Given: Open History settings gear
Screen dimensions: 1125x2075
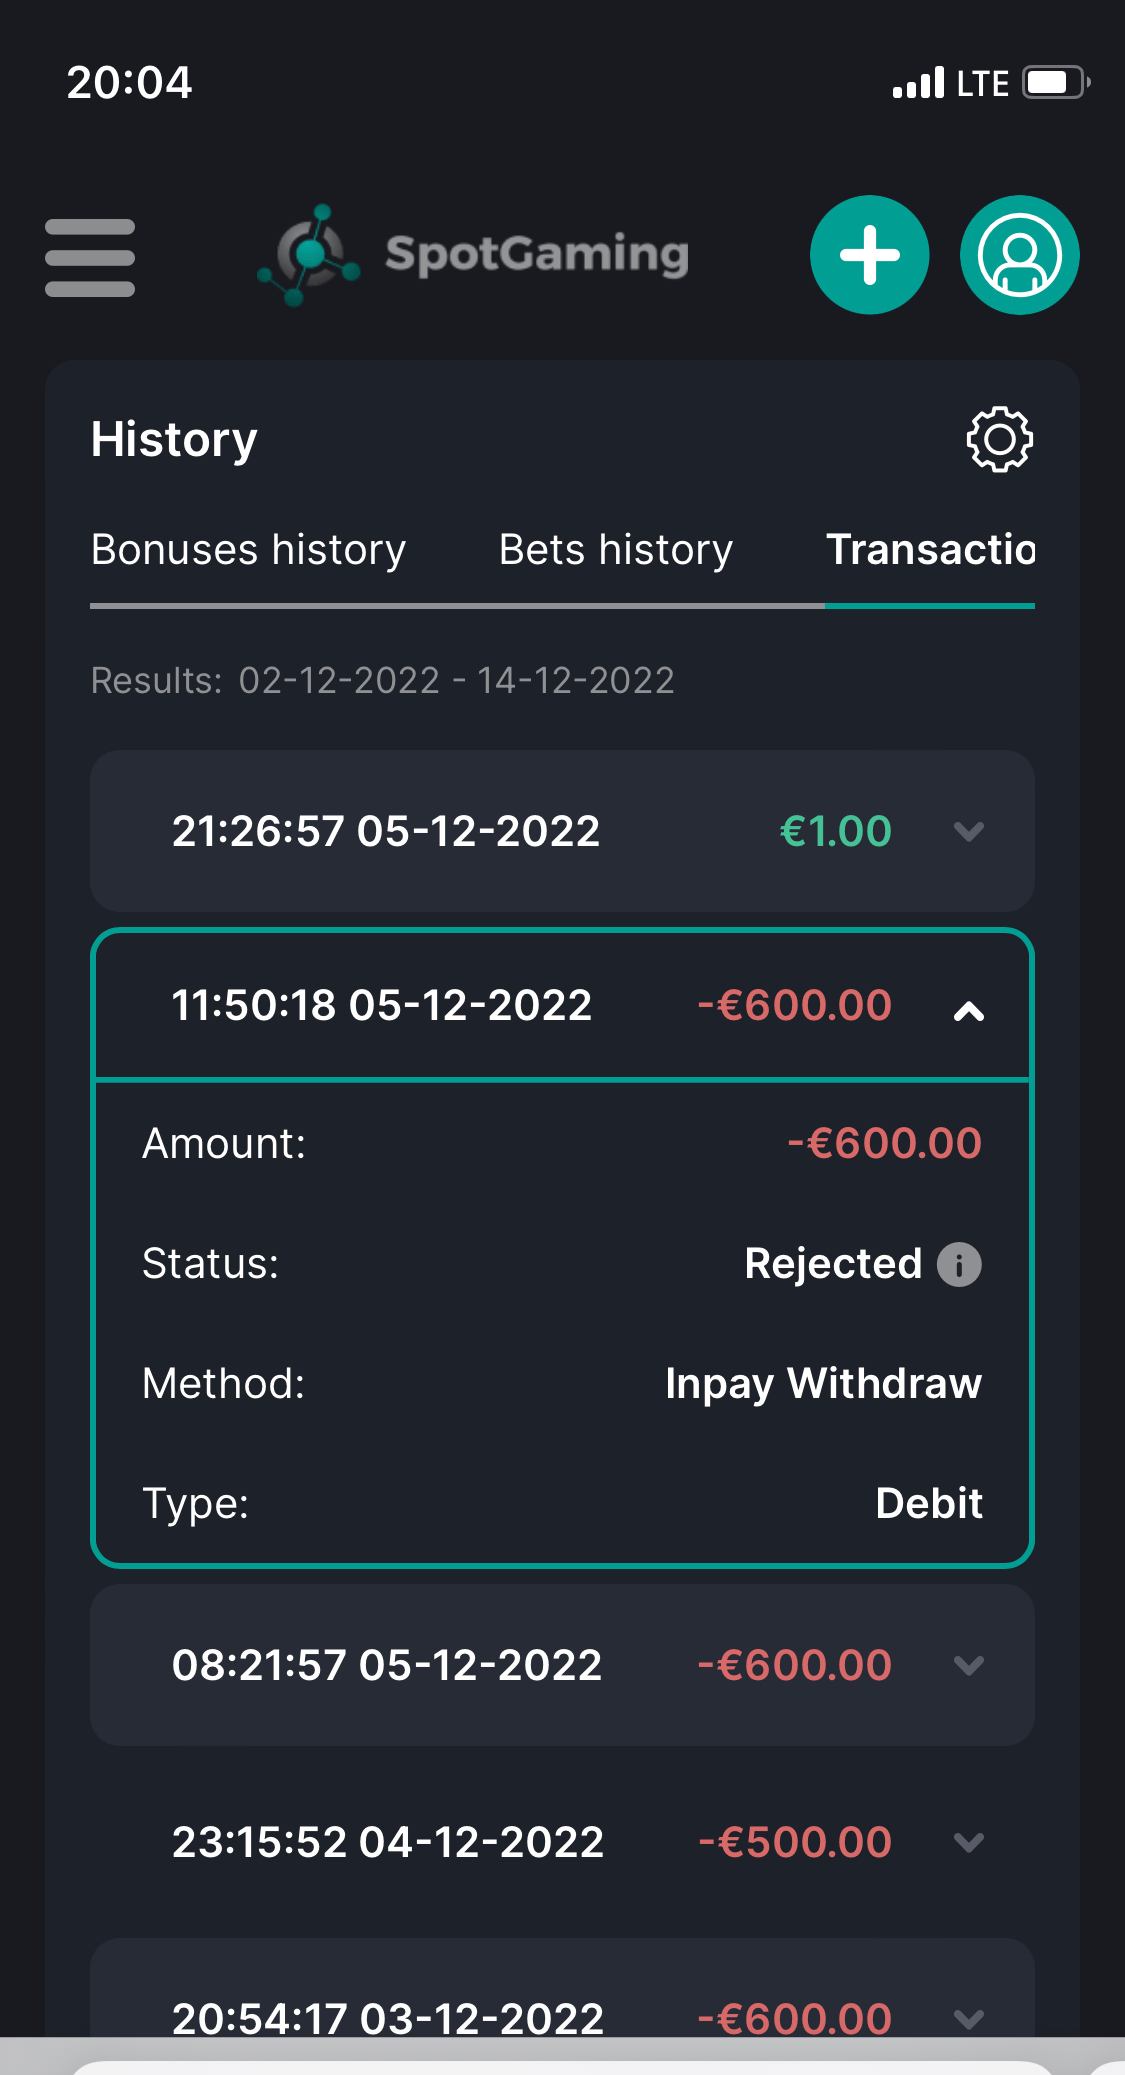Looking at the screenshot, I should point(999,440).
